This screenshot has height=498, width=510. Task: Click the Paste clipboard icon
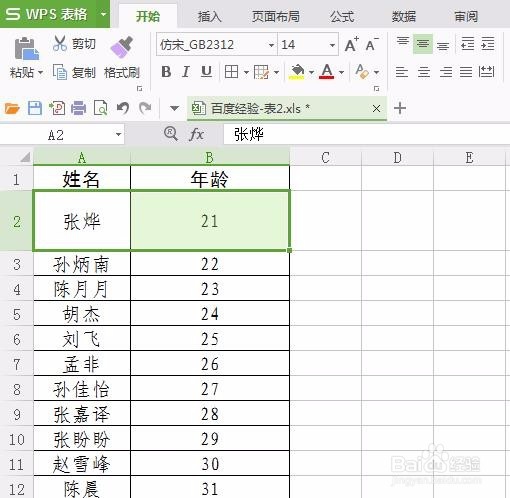[x=26, y=48]
